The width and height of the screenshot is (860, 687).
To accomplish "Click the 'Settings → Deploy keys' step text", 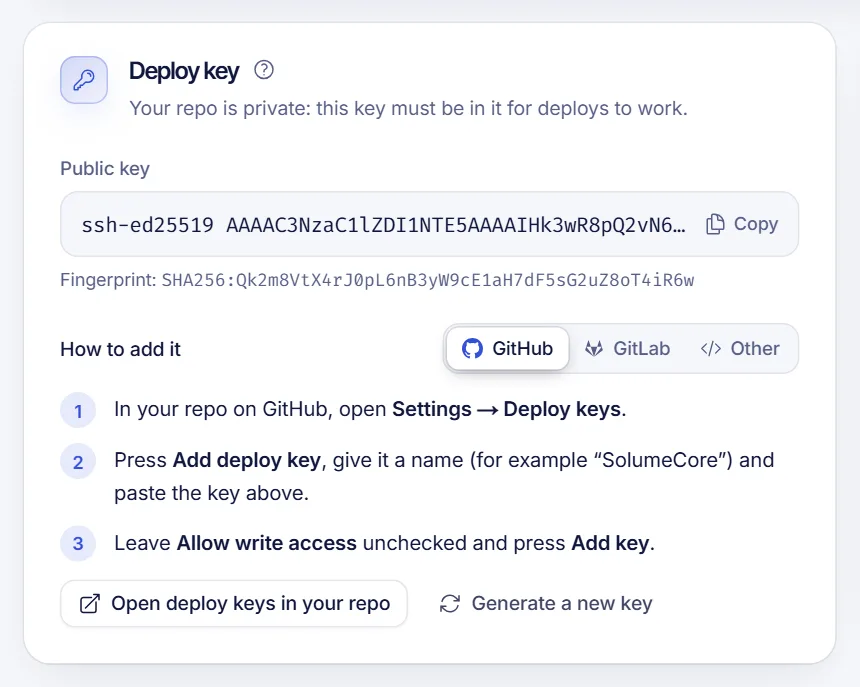I will click(507, 410).
